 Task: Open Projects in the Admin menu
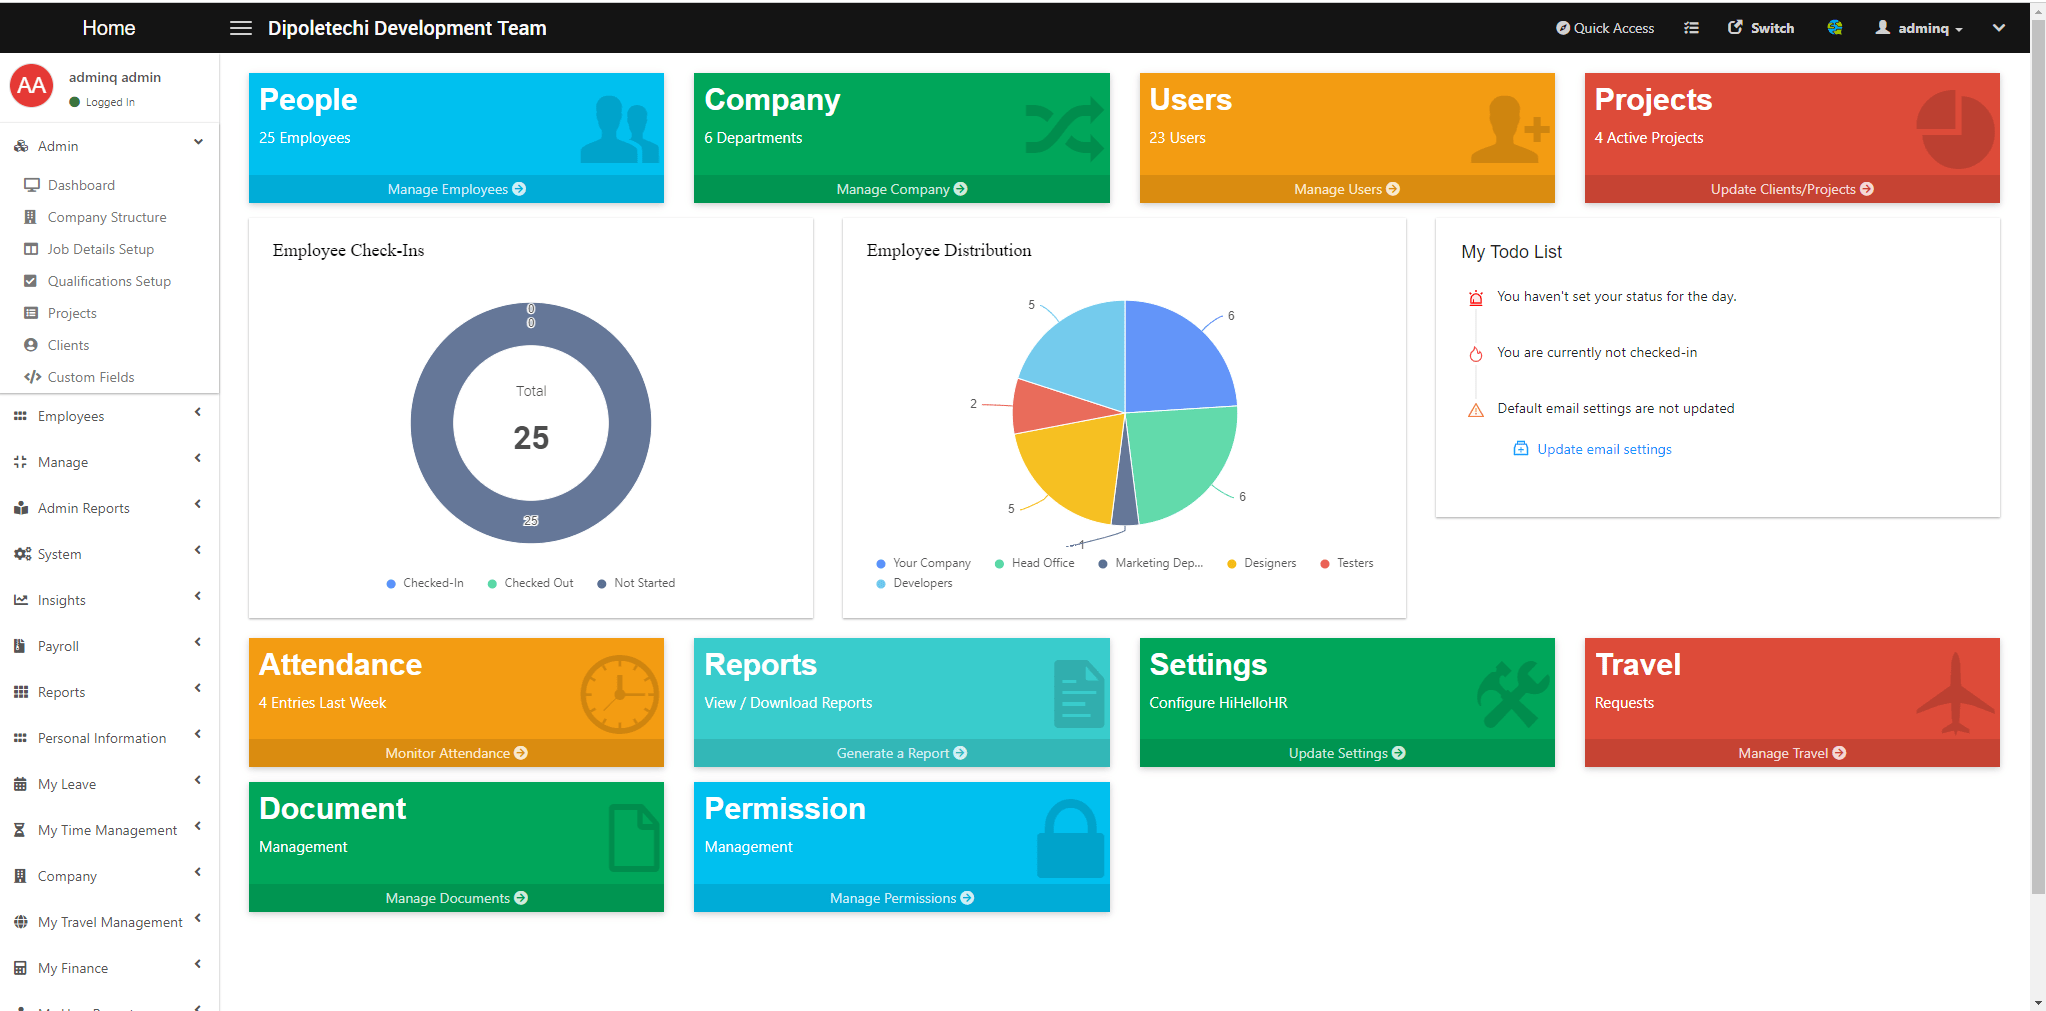72,313
